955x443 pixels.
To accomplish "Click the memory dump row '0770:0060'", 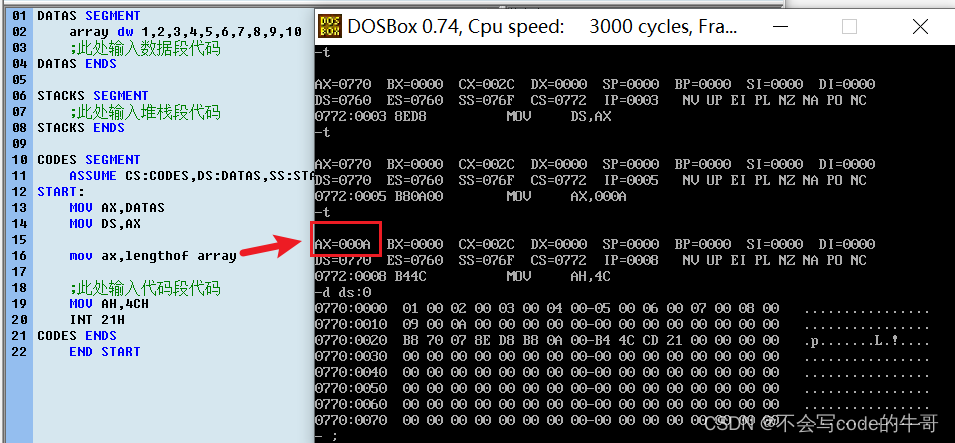I will pos(622,404).
